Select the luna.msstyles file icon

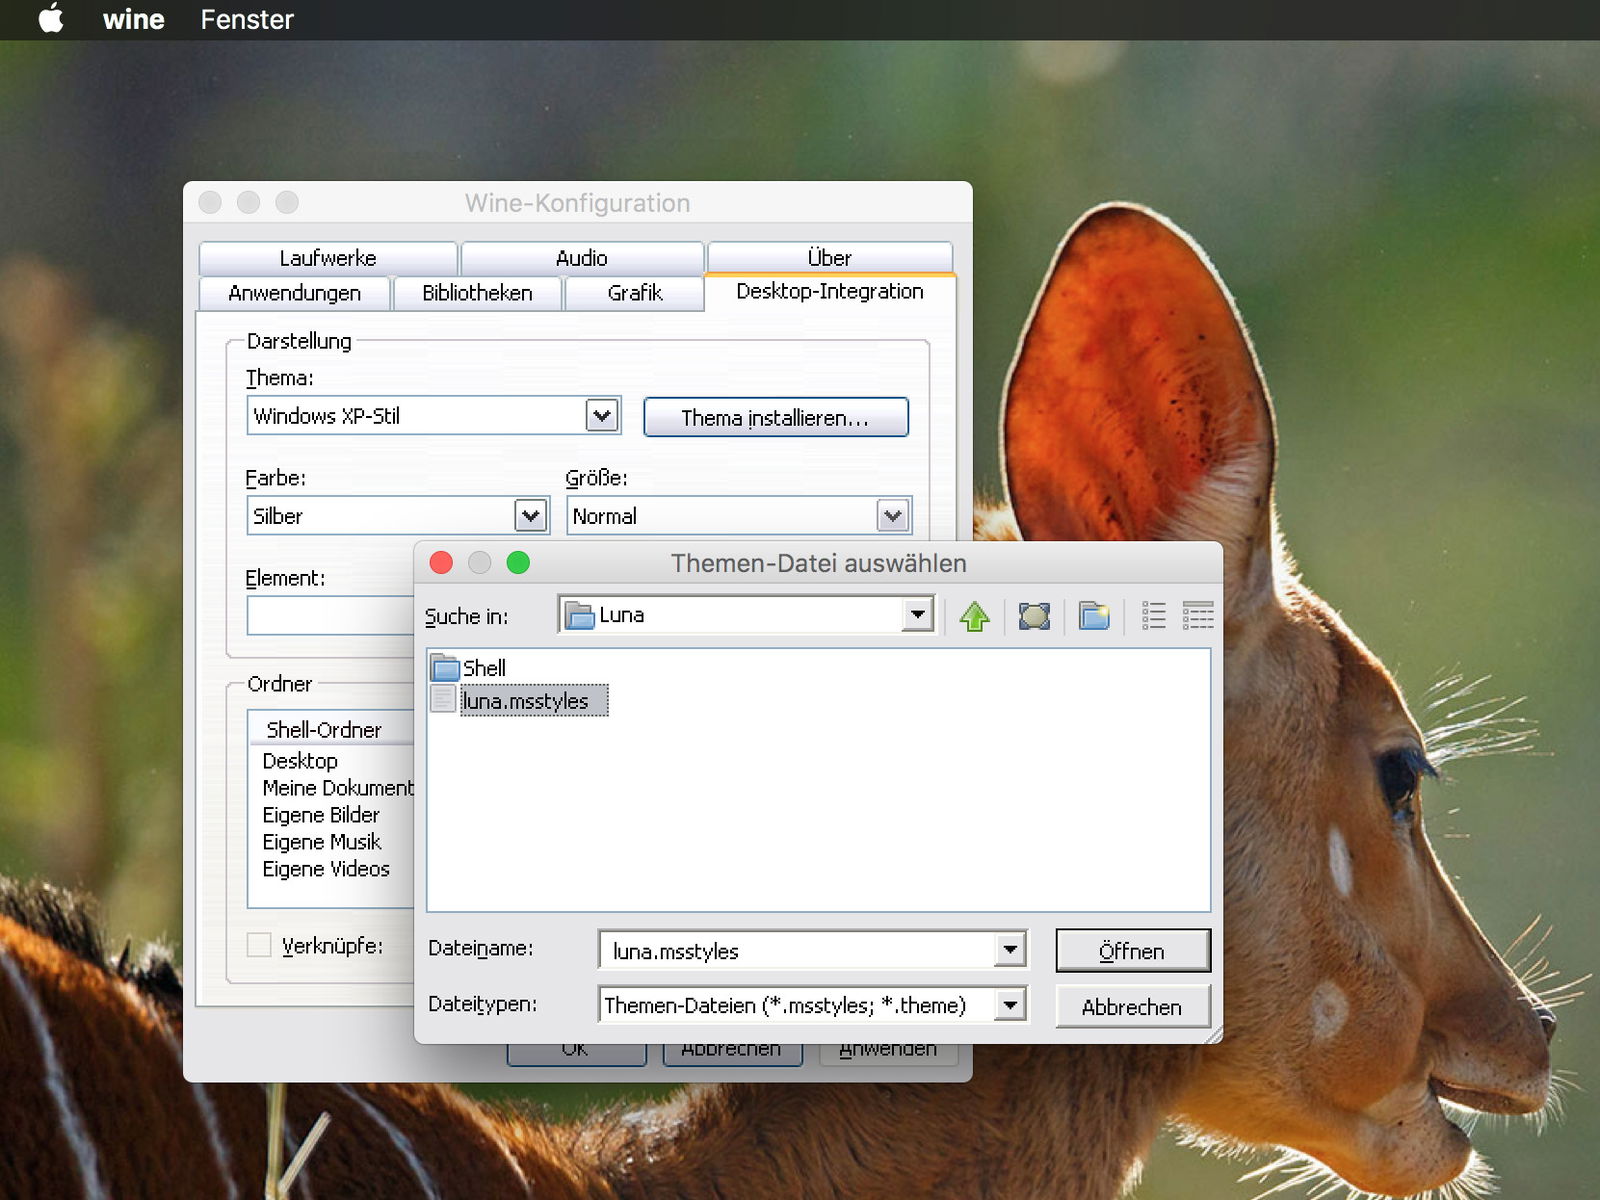click(x=443, y=699)
